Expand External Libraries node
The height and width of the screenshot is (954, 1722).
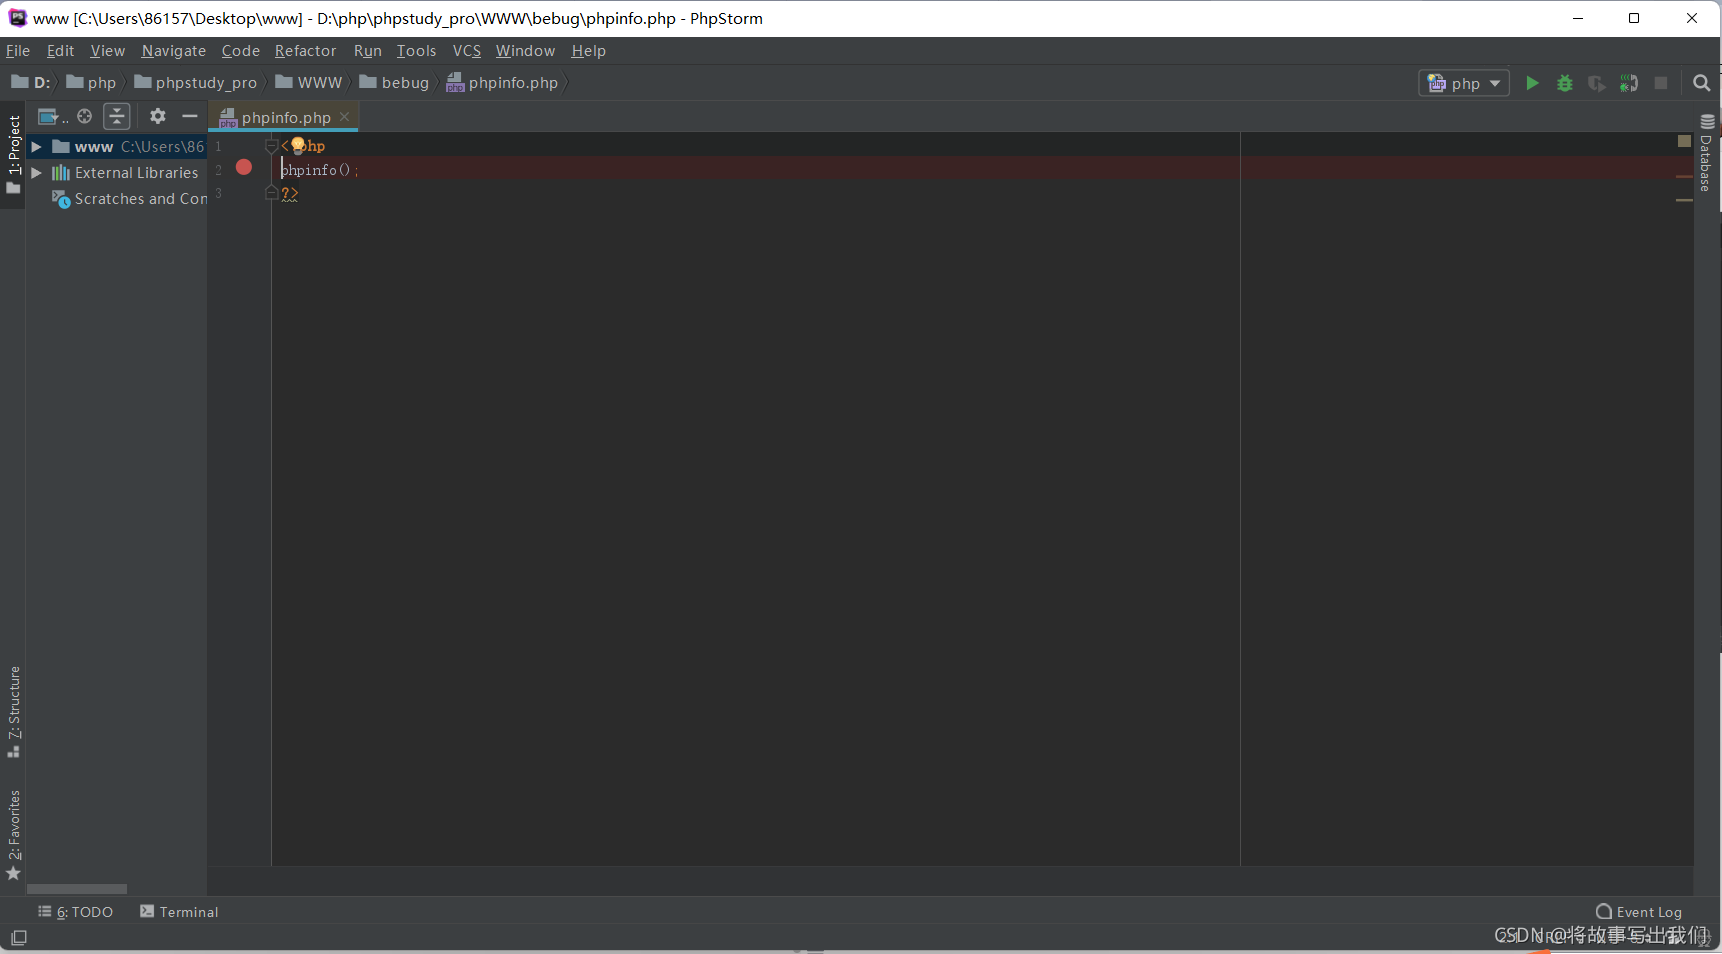pyautogui.click(x=36, y=173)
